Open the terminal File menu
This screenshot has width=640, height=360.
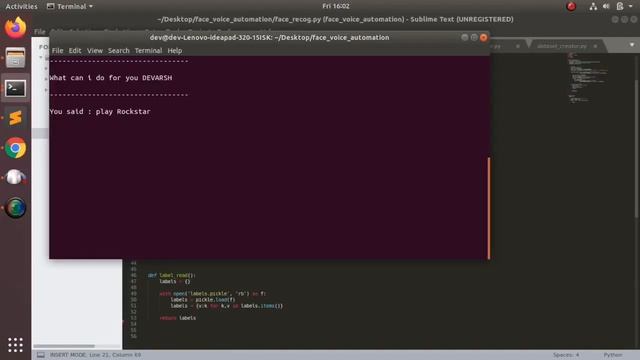[x=58, y=51]
